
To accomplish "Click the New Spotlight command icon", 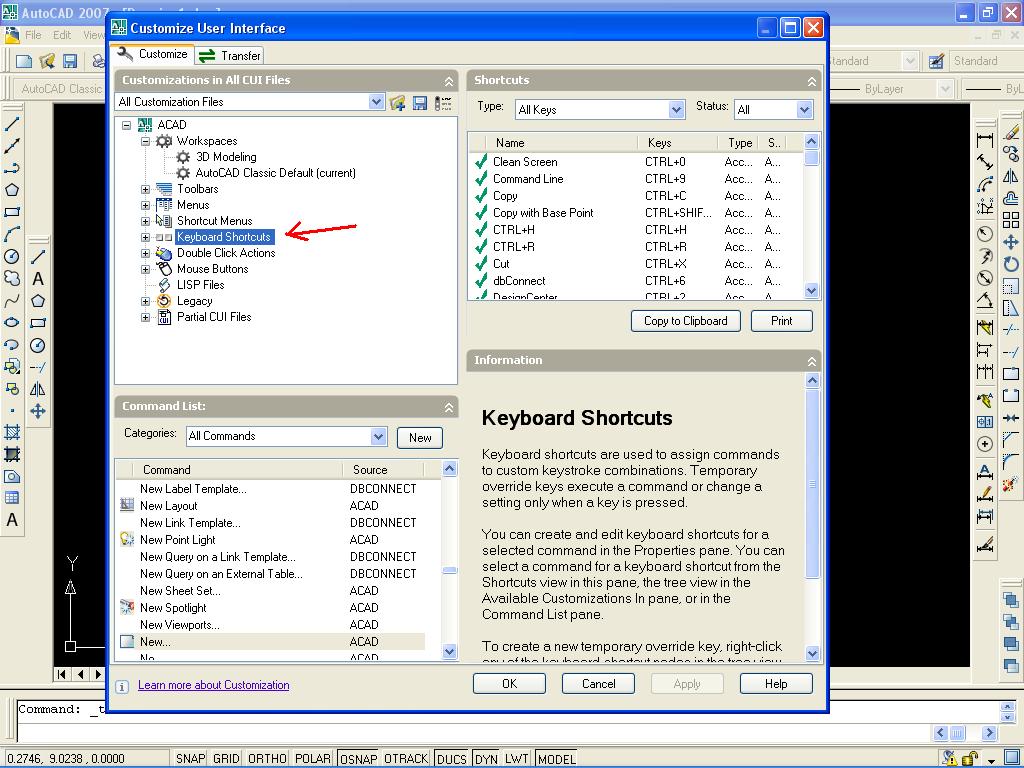I will pyautogui.click(x=127, y=607).
